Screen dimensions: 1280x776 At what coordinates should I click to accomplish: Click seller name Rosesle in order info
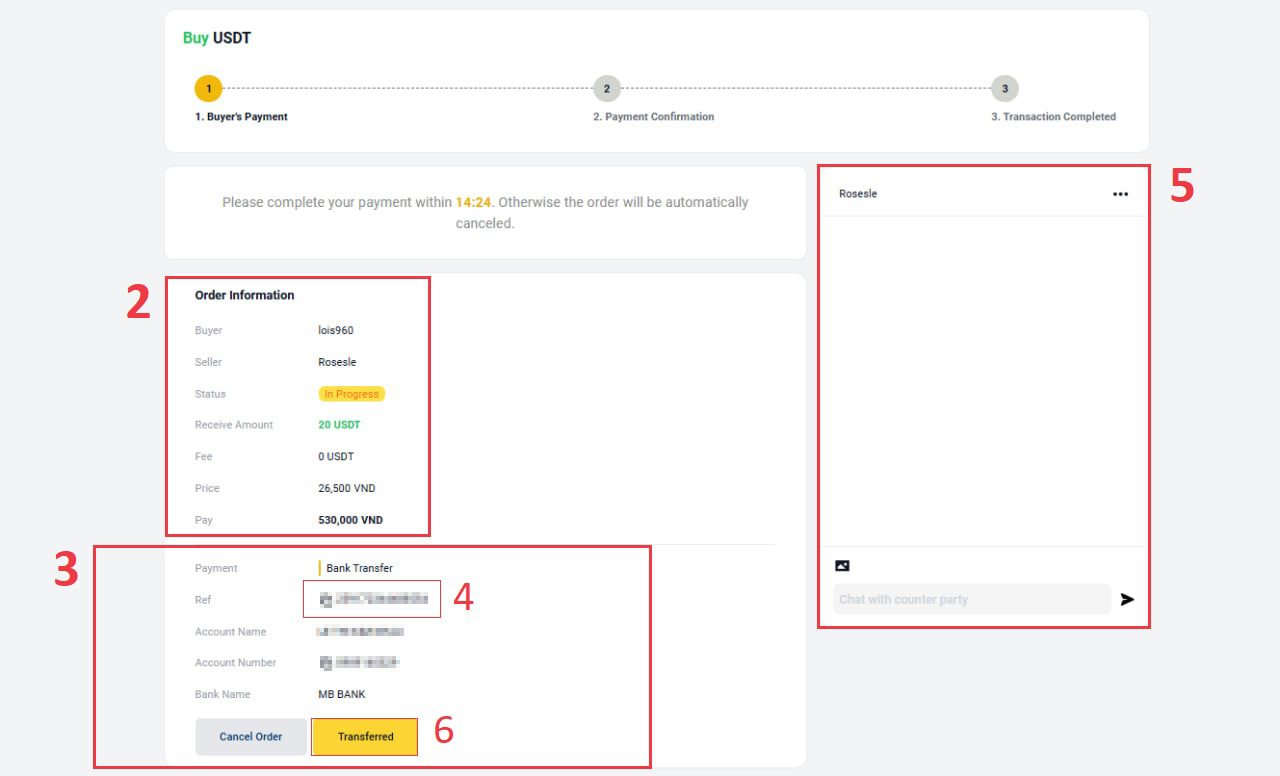337,362
